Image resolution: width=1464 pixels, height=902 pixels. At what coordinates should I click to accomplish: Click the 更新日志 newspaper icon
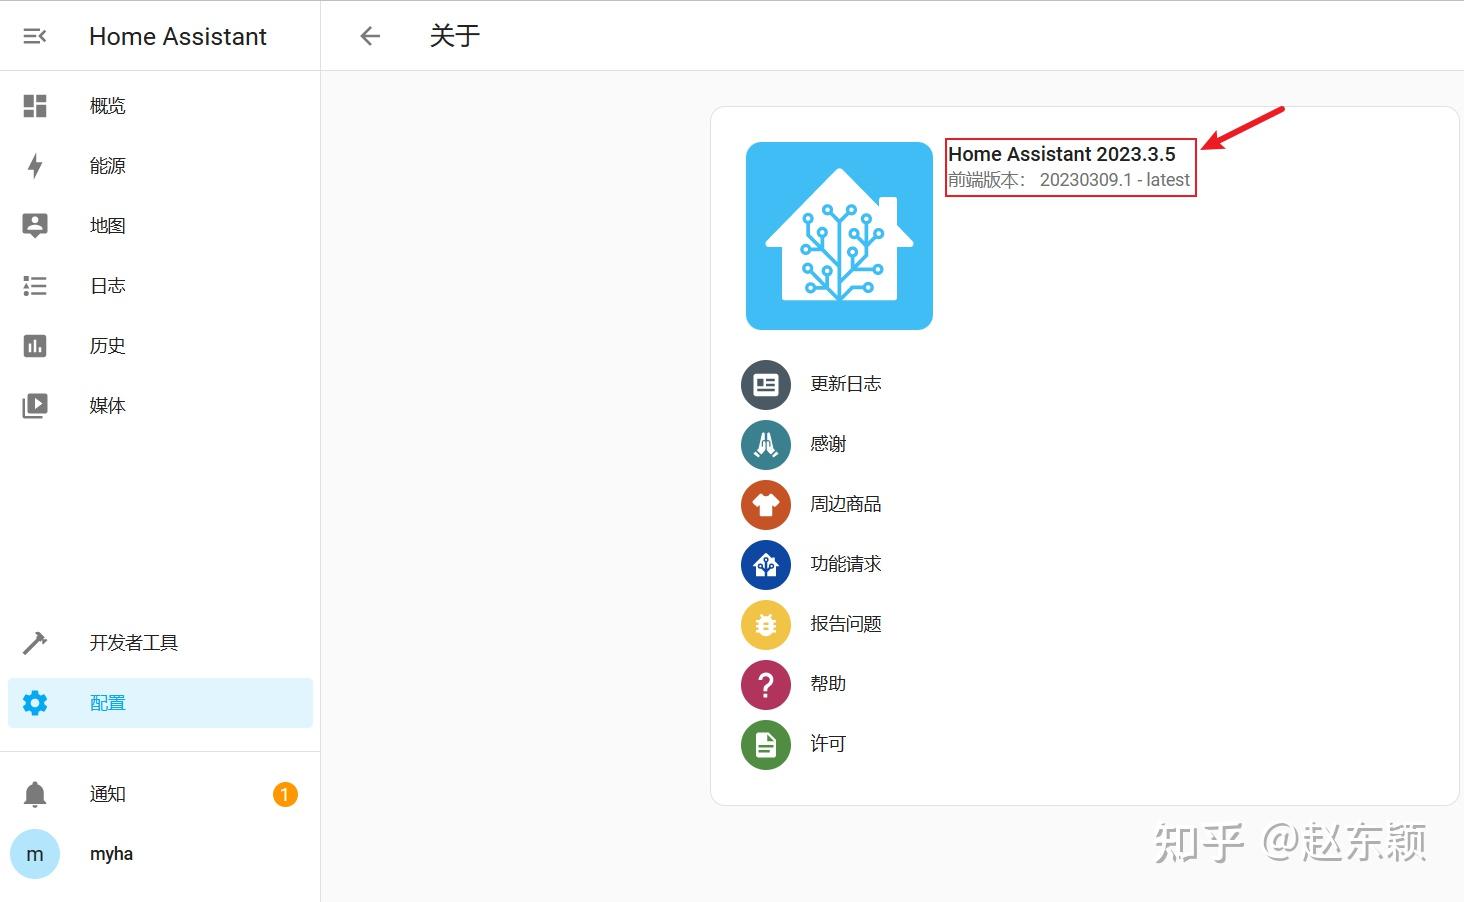tap(766, 385)
